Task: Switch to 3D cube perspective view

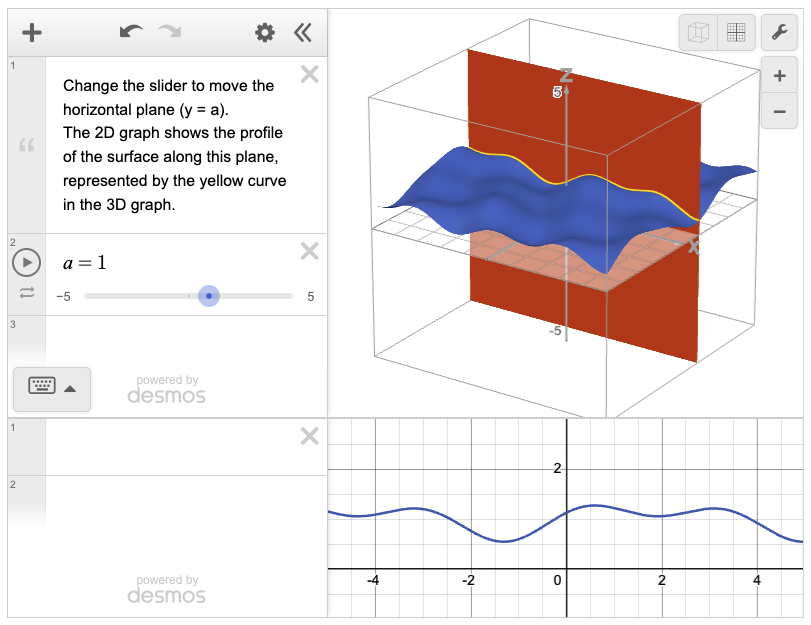Action: point(700,33)
